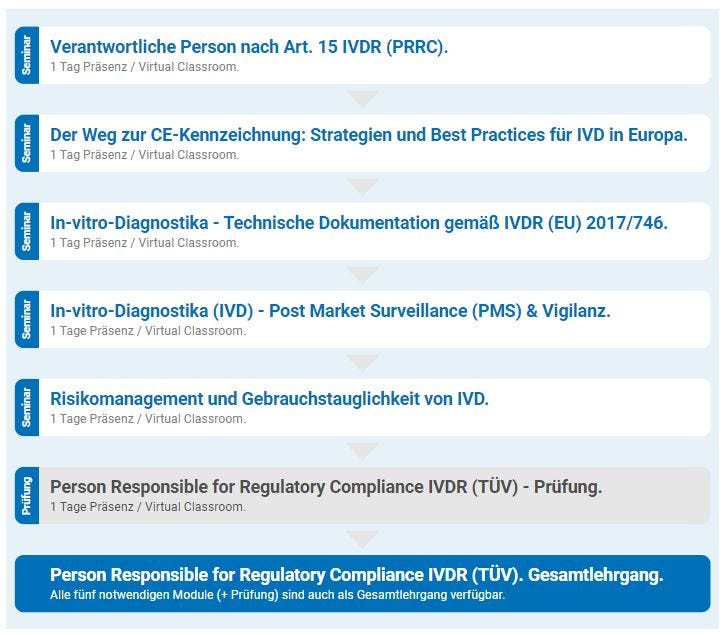This screenshot has width=724, height=635.
Task: Click the Prüfung tag beside the exam entry
Action: tap(27, 495)
